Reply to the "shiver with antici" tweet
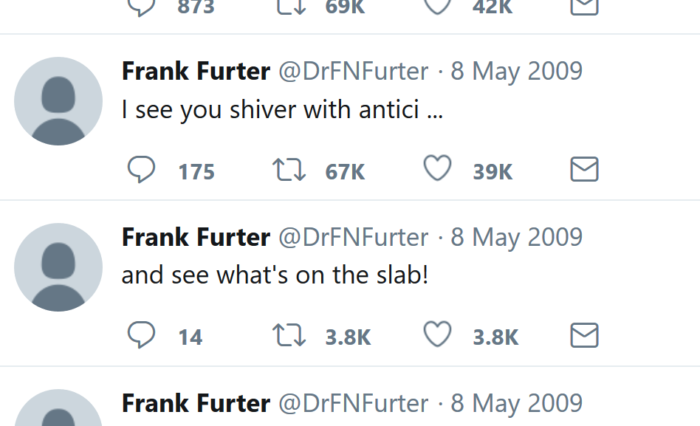Screen dimensions: 700x426 tap(142, 171)
